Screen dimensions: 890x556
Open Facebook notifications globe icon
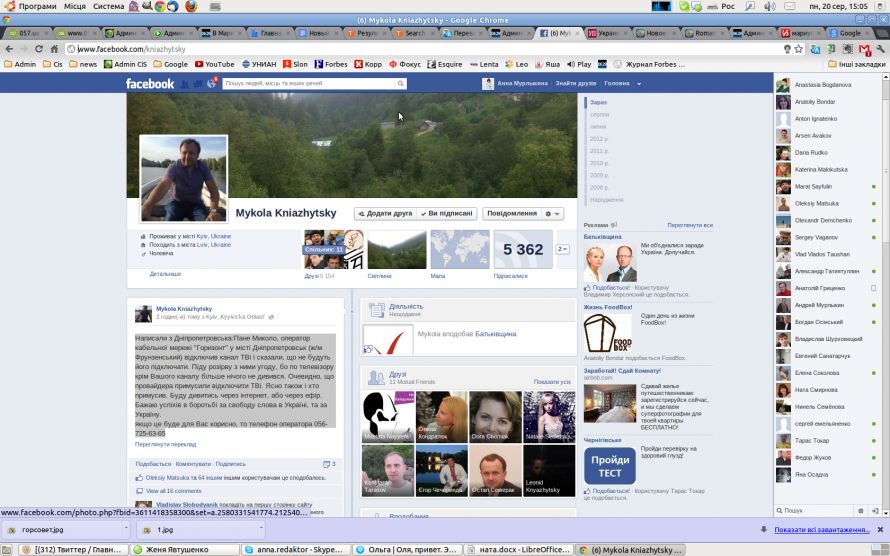(211, 84)
